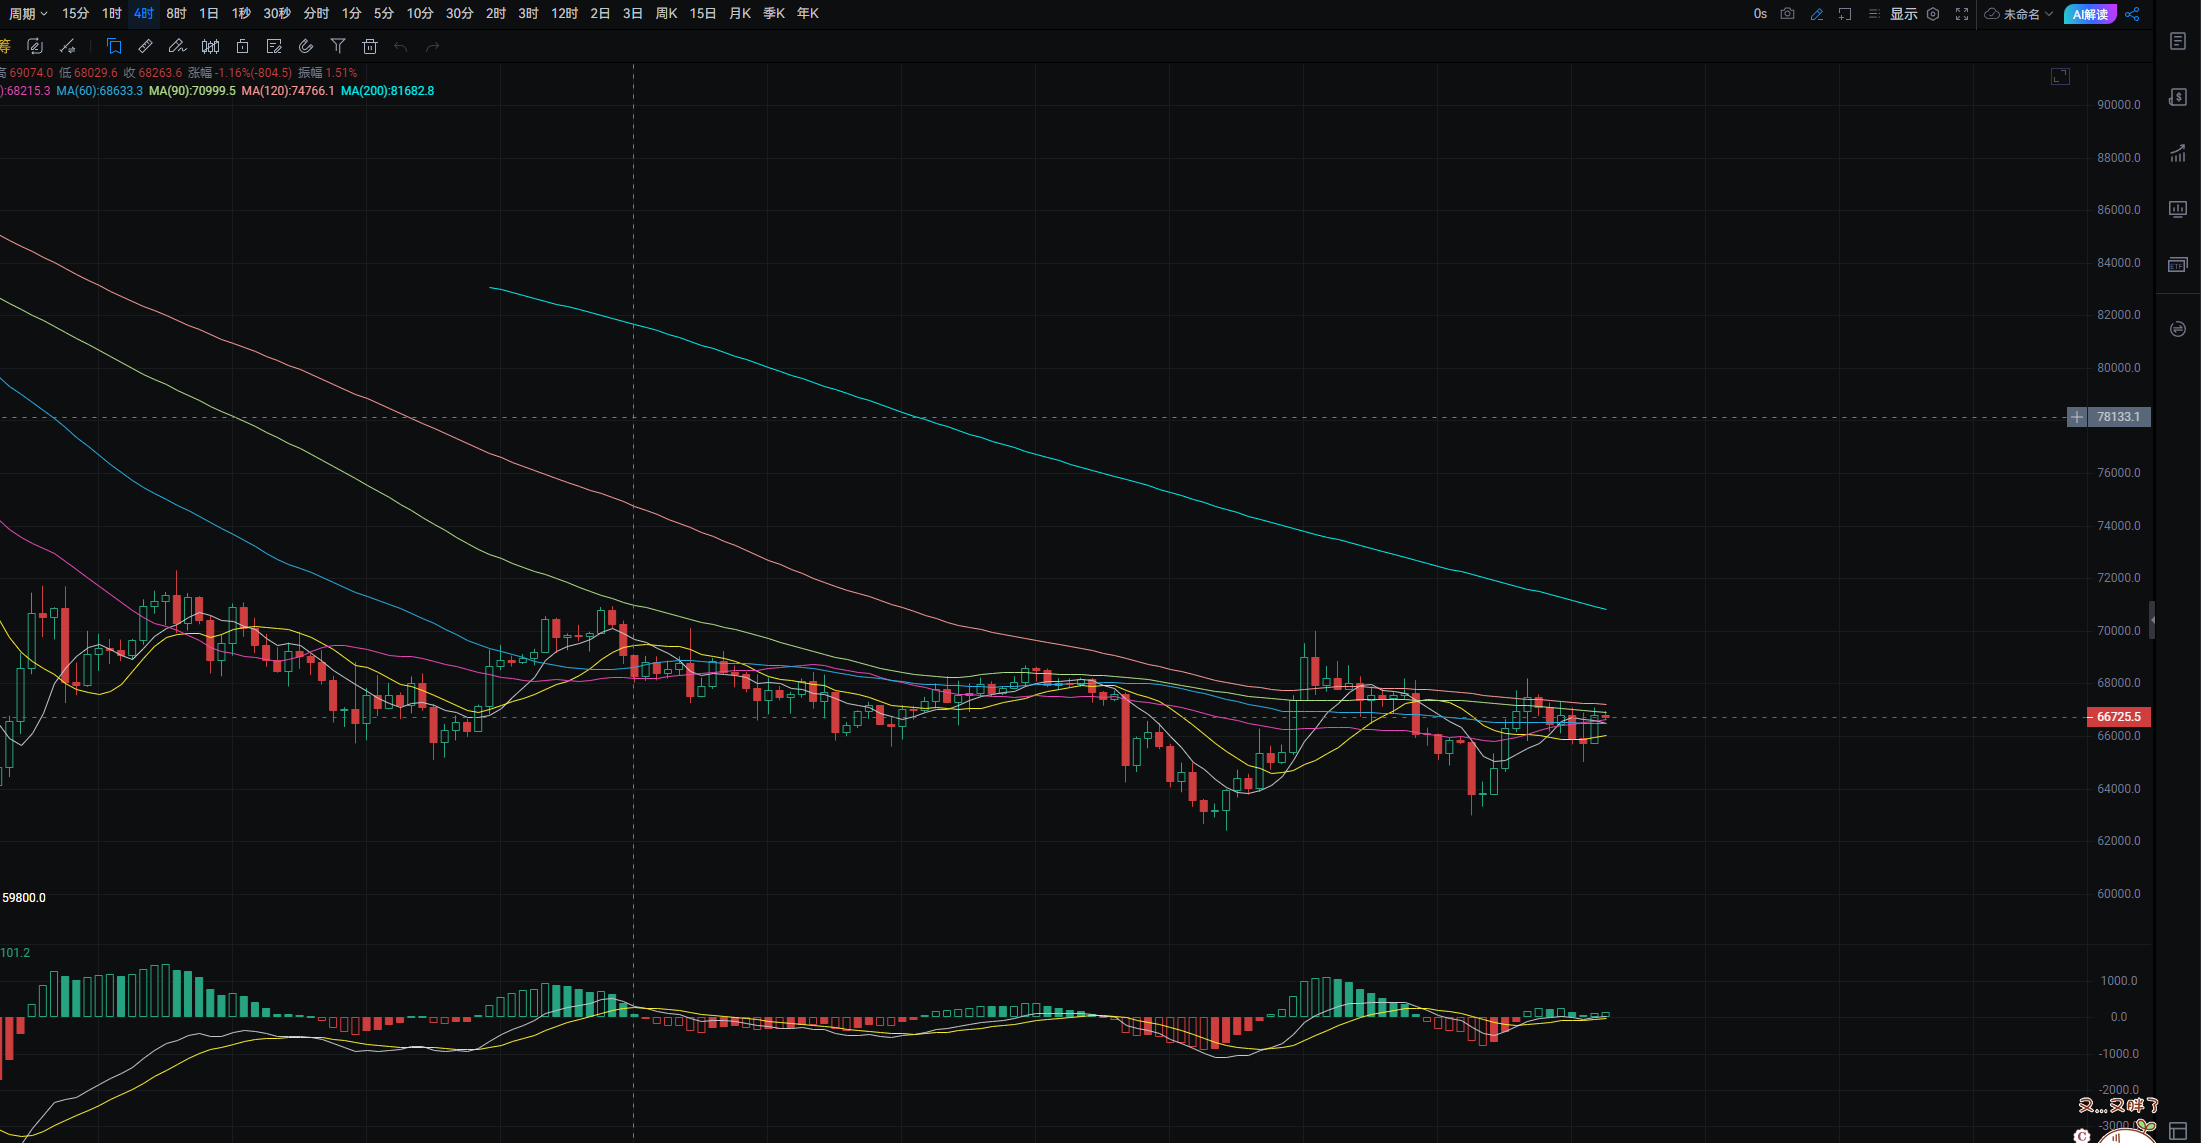Viewport: 2201px width, 1143px height.
Task: Click the MA(200) indicator label
Action: coord(387,91)
